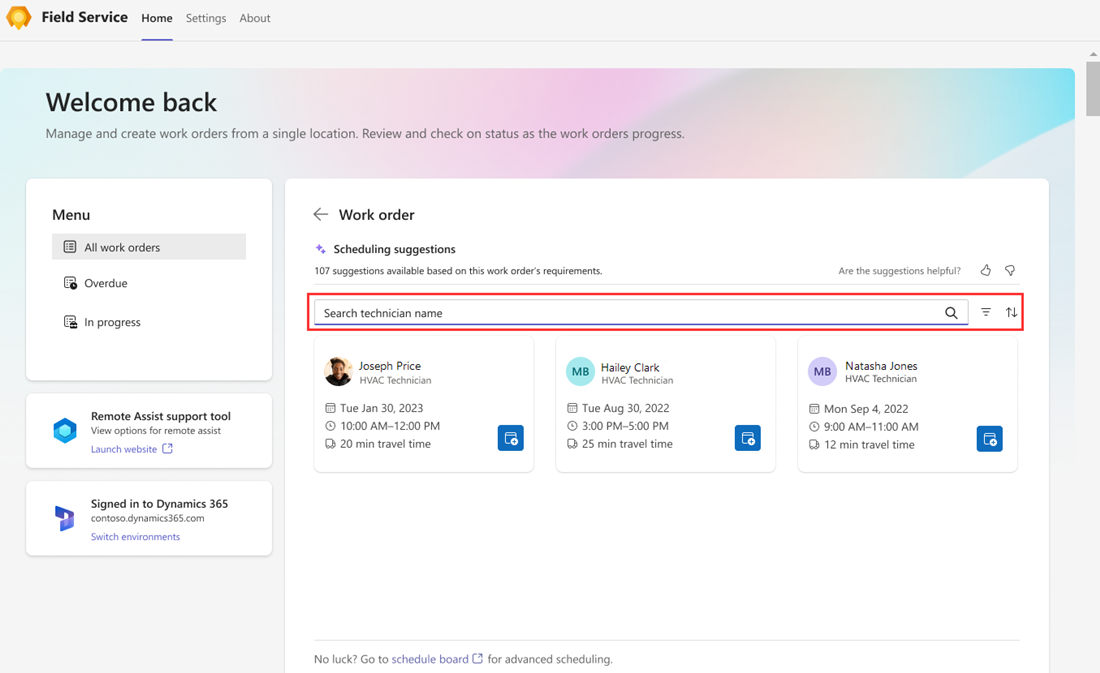This screenshot has height=673, width=1100.
Task: Click 20 min travel time text
Action: [x=385, y=444]
